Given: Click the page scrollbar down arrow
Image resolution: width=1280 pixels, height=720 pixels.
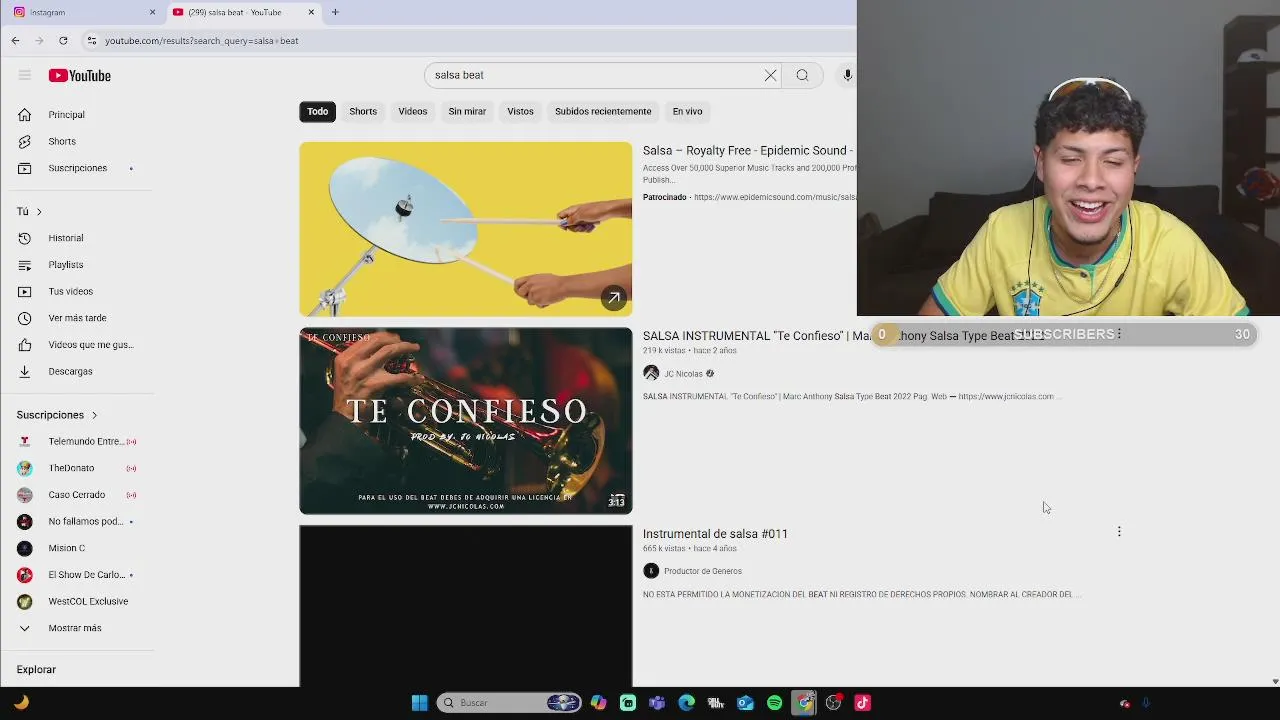Looking at the screenshot, I should coord(1274,681).
